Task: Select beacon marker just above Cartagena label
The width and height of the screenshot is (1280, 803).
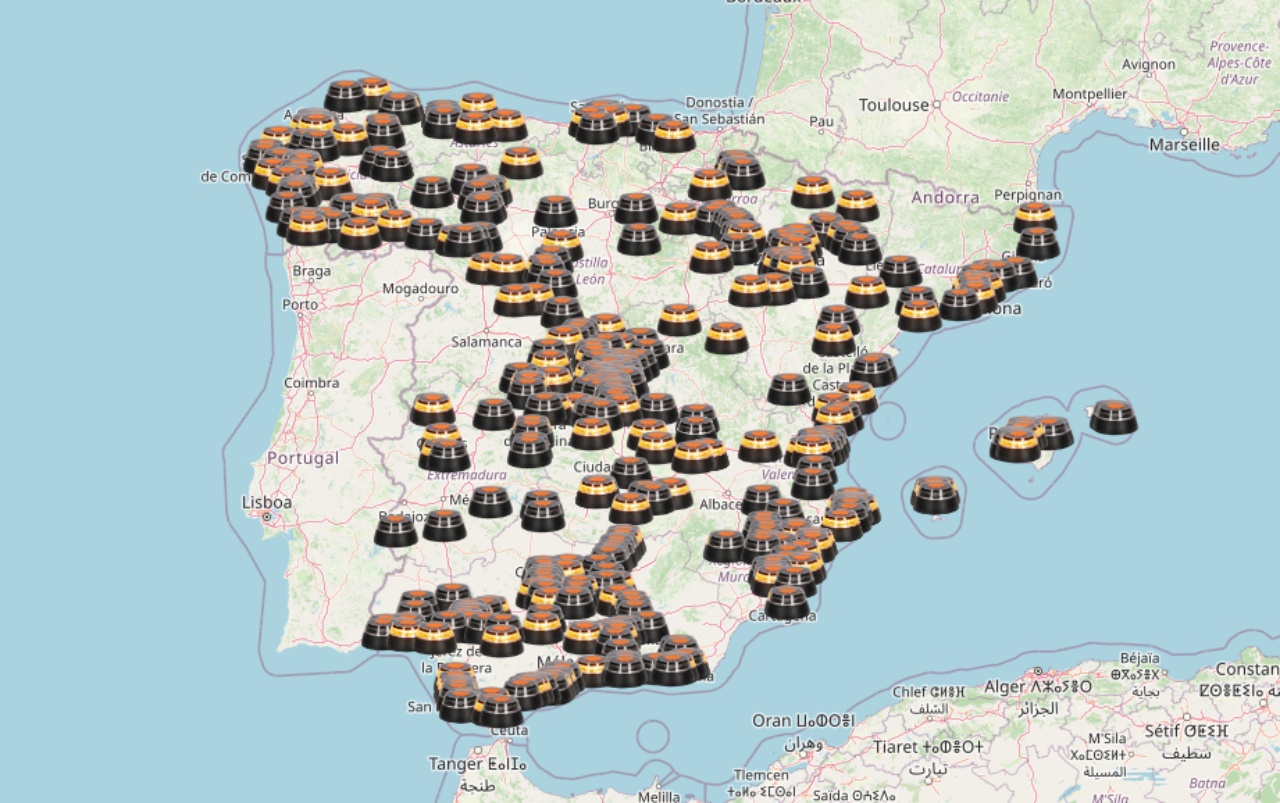Action: [x=787, y=602]
